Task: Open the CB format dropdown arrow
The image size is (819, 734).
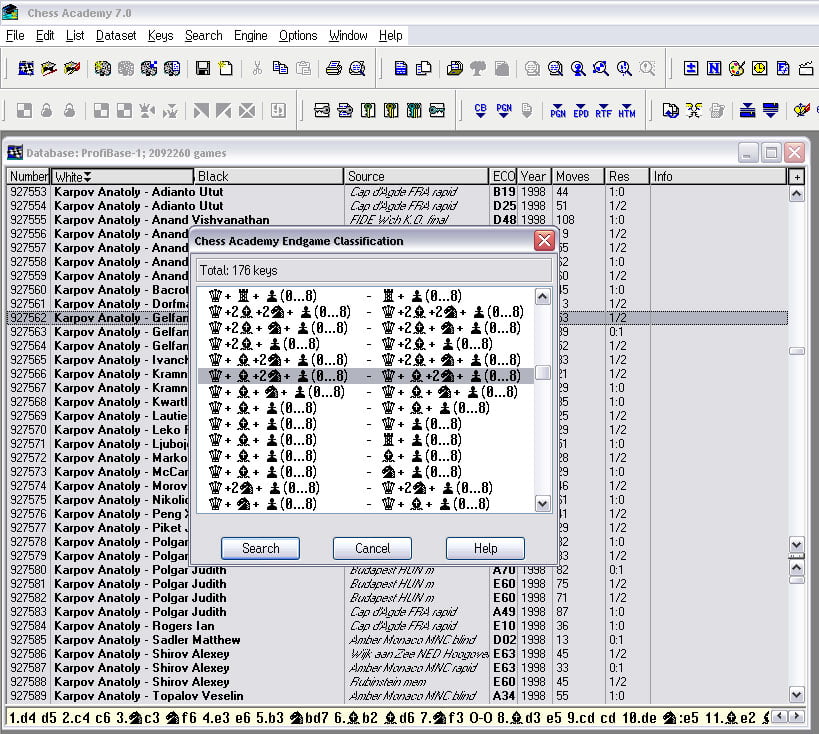Action: click(x=481, y=117)
